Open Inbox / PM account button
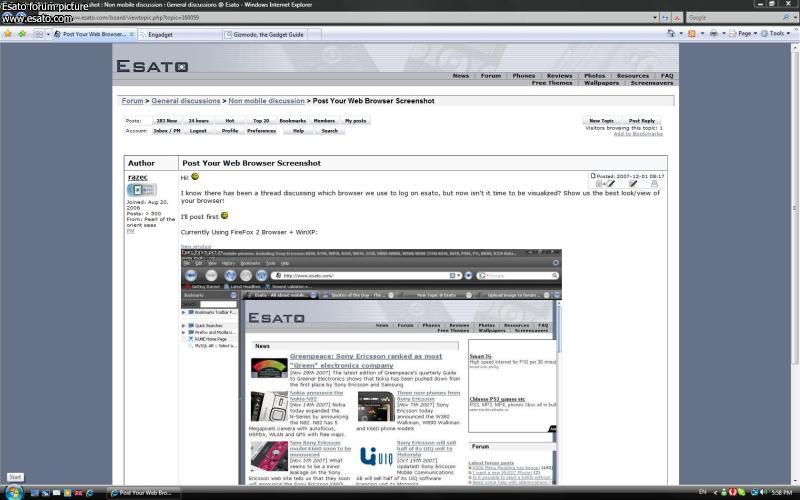 tap(167, 131)
